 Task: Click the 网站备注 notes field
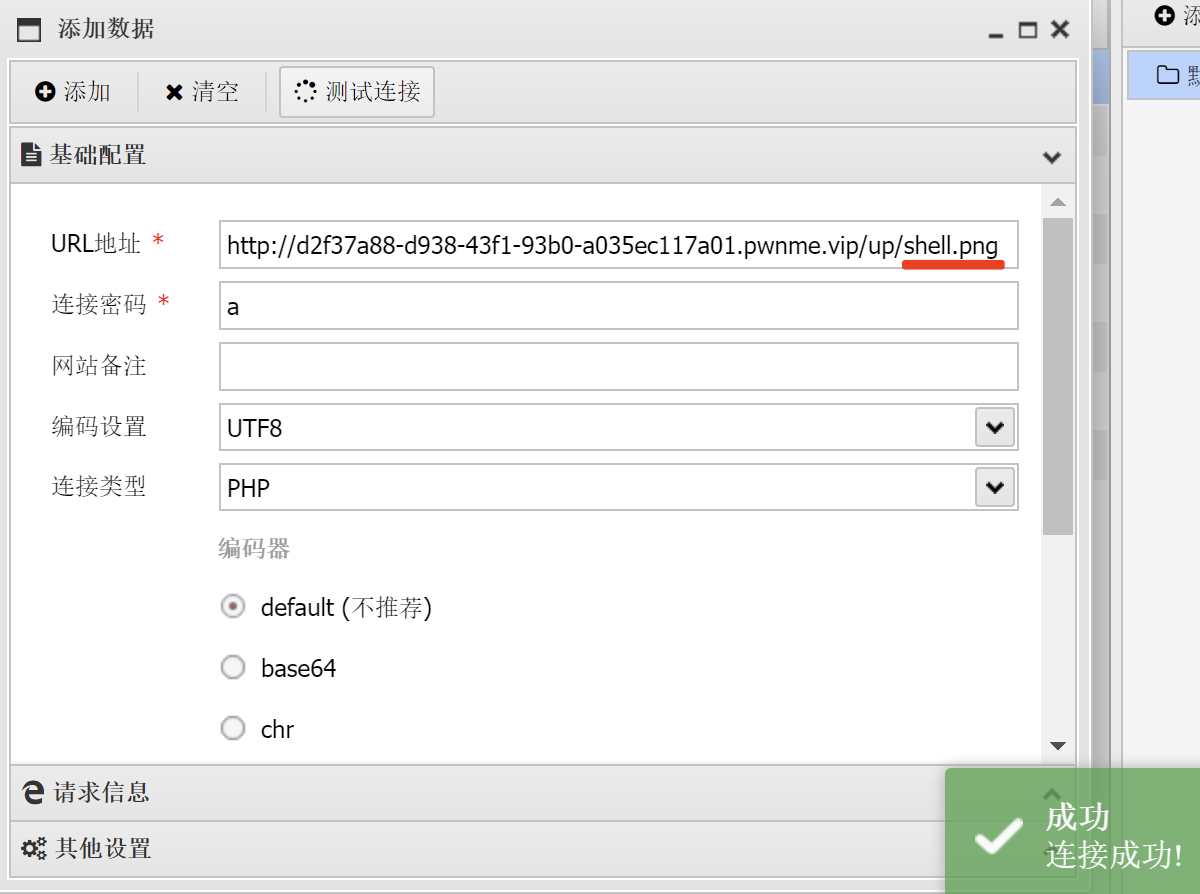pos(618,367)
